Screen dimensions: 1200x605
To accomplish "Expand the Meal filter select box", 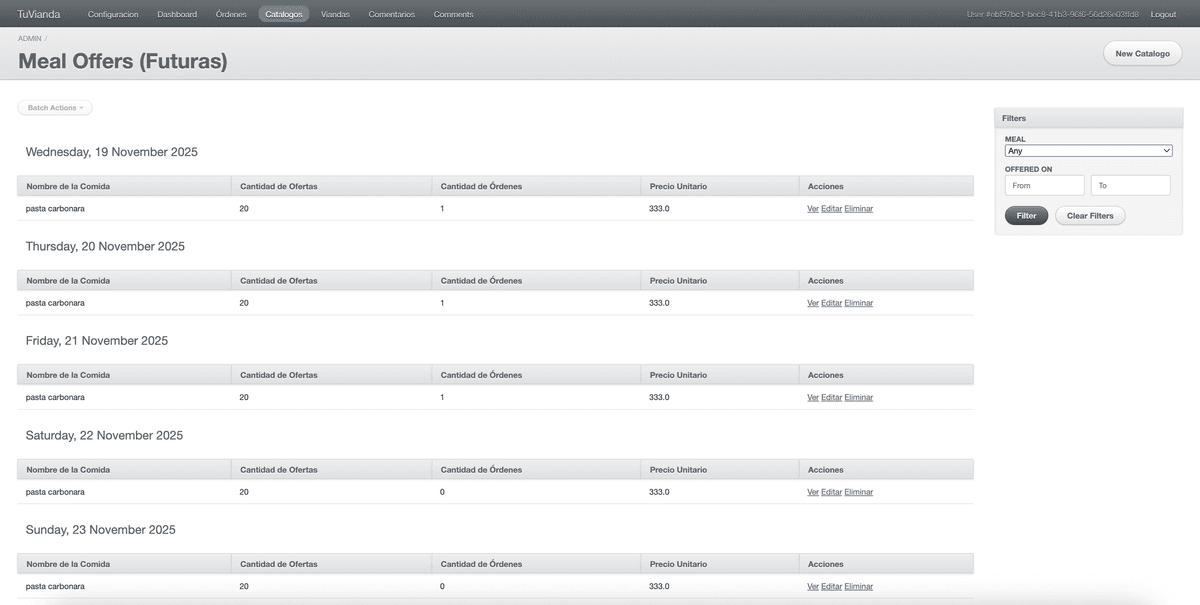I will click(x=1088, y=151).
